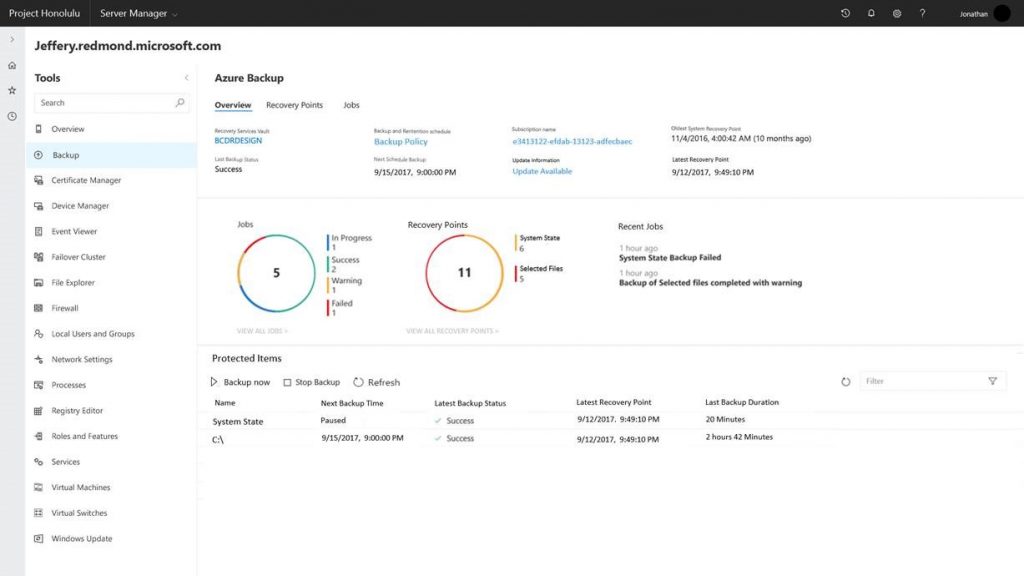Image resolution: width=1024 pixels, height=576 pixels.
Task: Click the help question mark icon
Action: tap(922, 13)
